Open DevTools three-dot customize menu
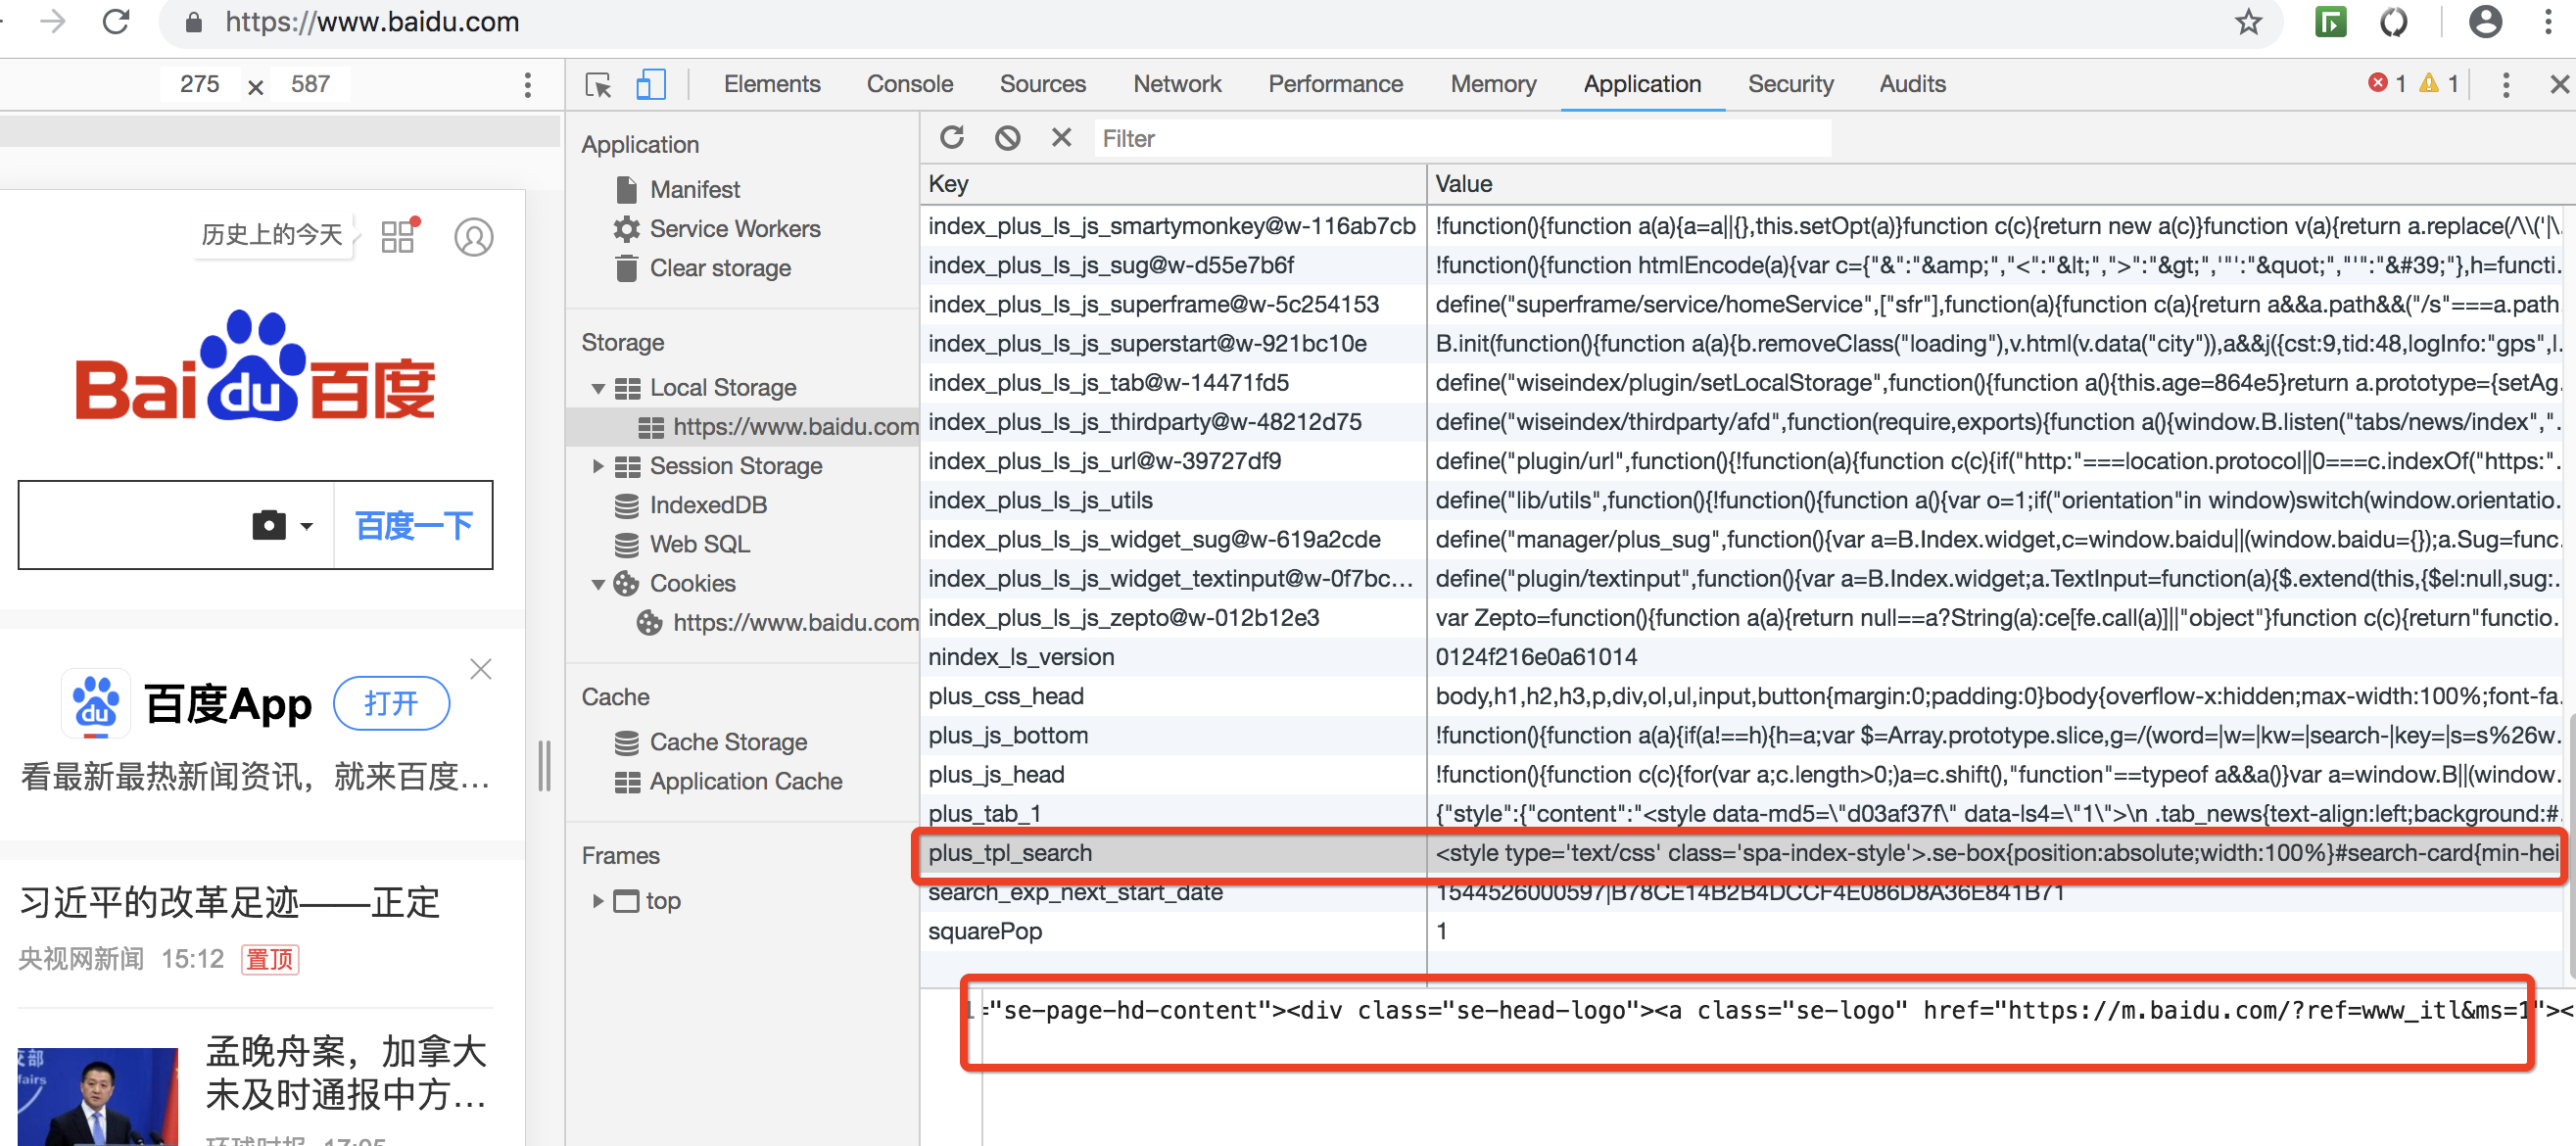The height and width of the screenshot is (1146, 2576). point(2505,85)
